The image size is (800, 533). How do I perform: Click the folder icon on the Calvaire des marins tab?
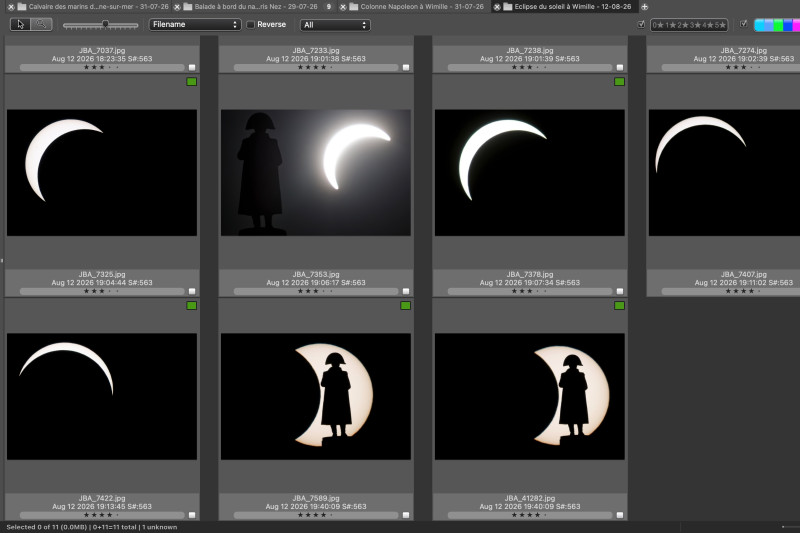[22, 7]
